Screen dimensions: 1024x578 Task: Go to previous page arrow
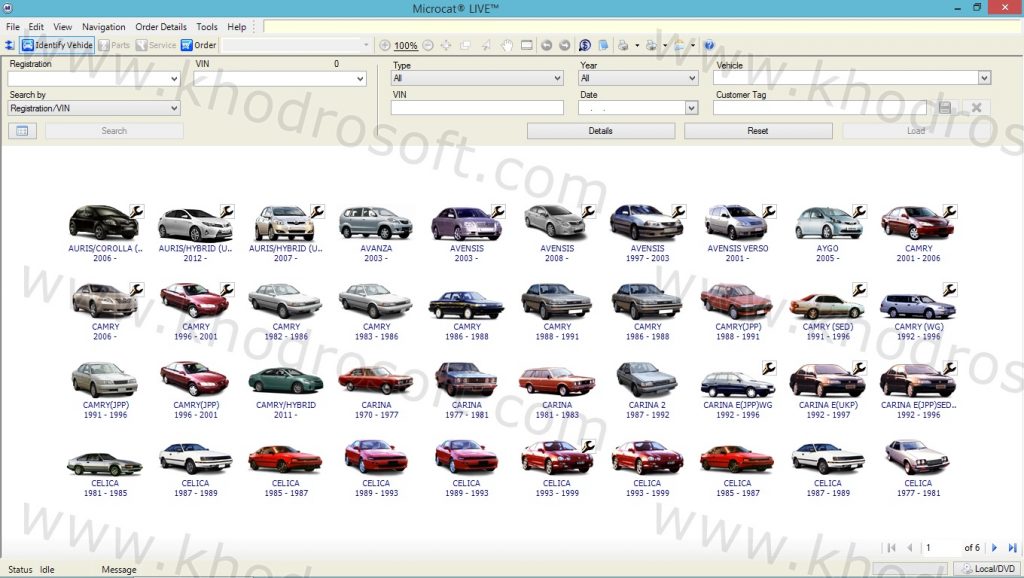[x=910, y=547]
